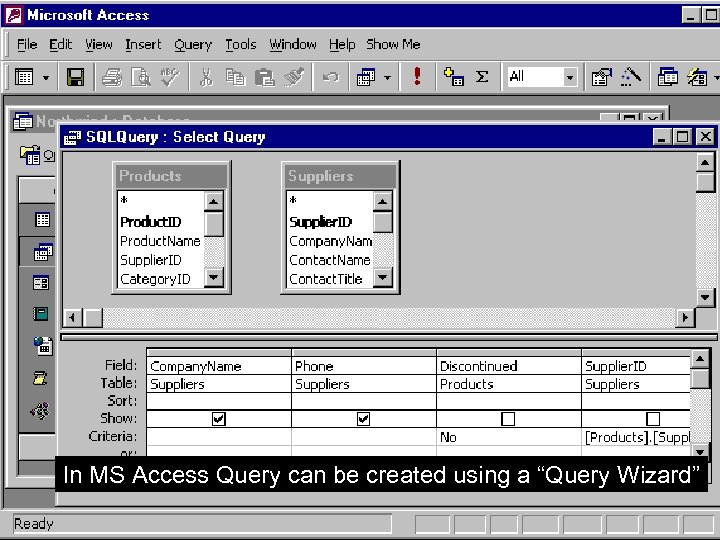Uncheck Show box for Phone column
The image size is (720, 540).
363,419
